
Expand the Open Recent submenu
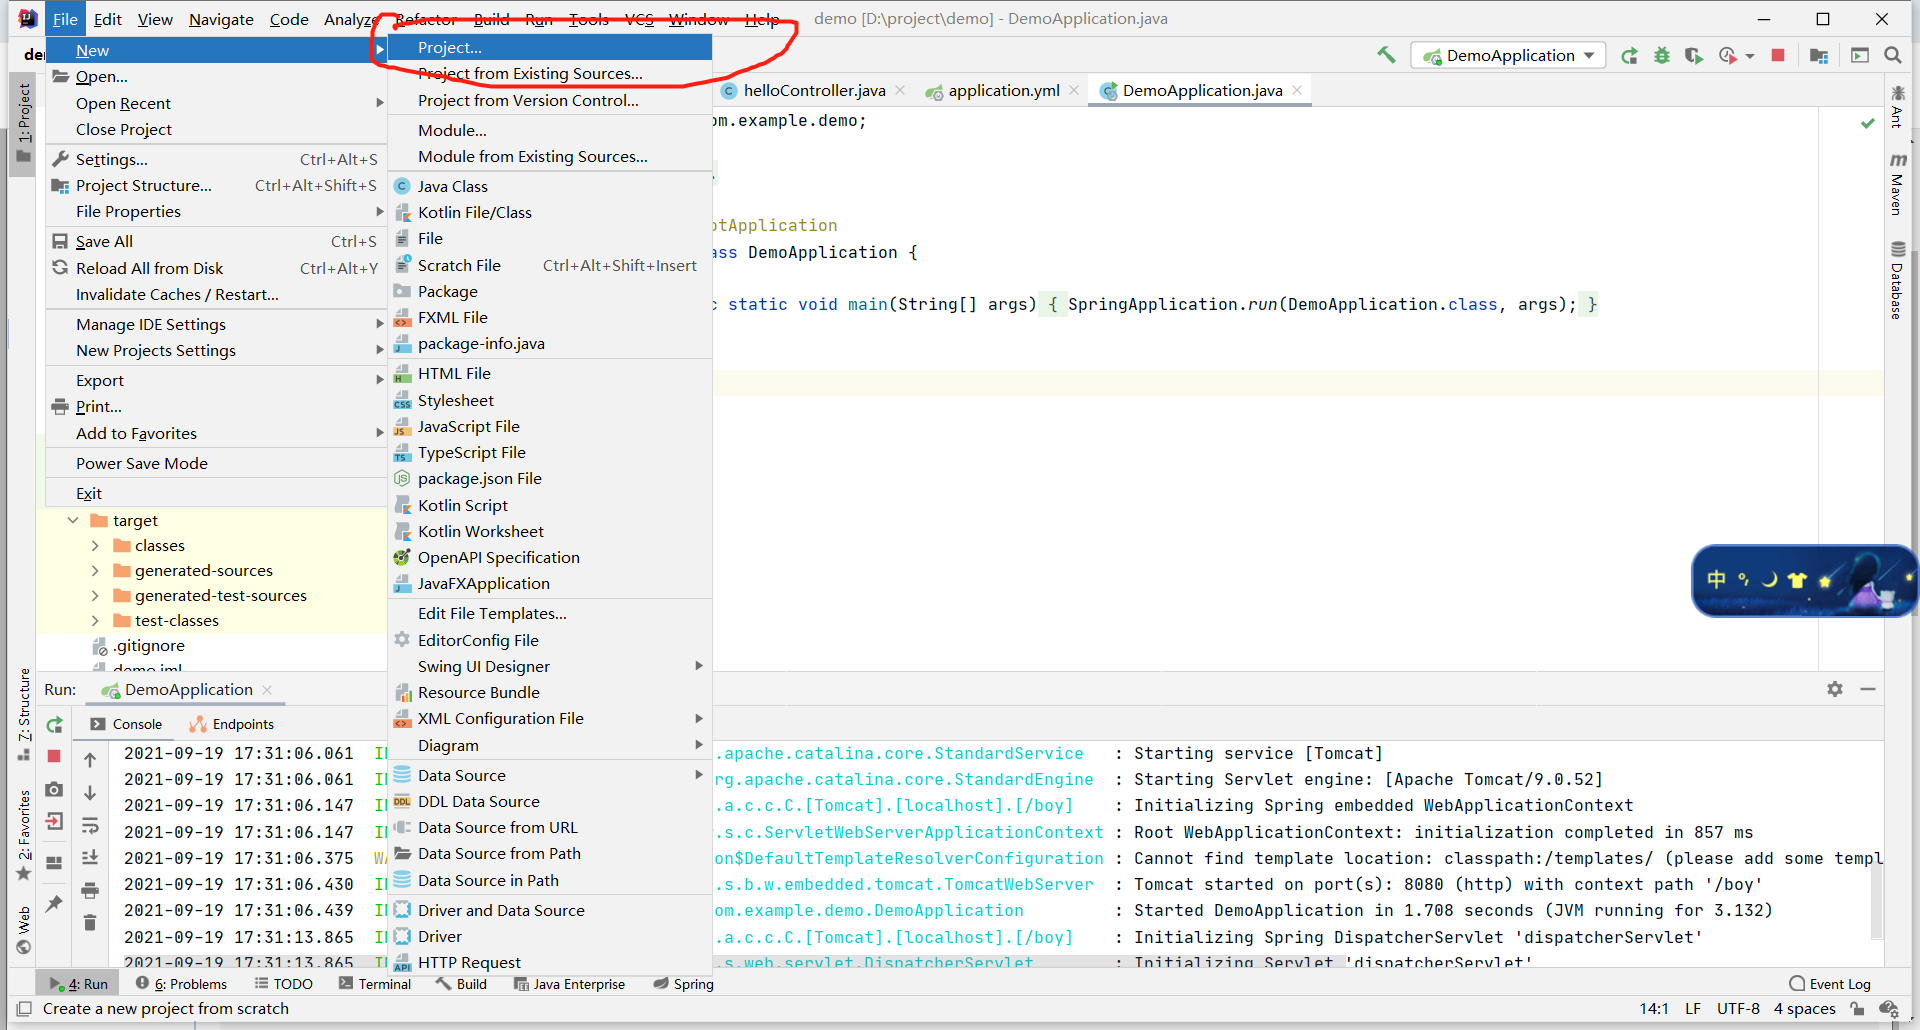[x=216, y=104]
